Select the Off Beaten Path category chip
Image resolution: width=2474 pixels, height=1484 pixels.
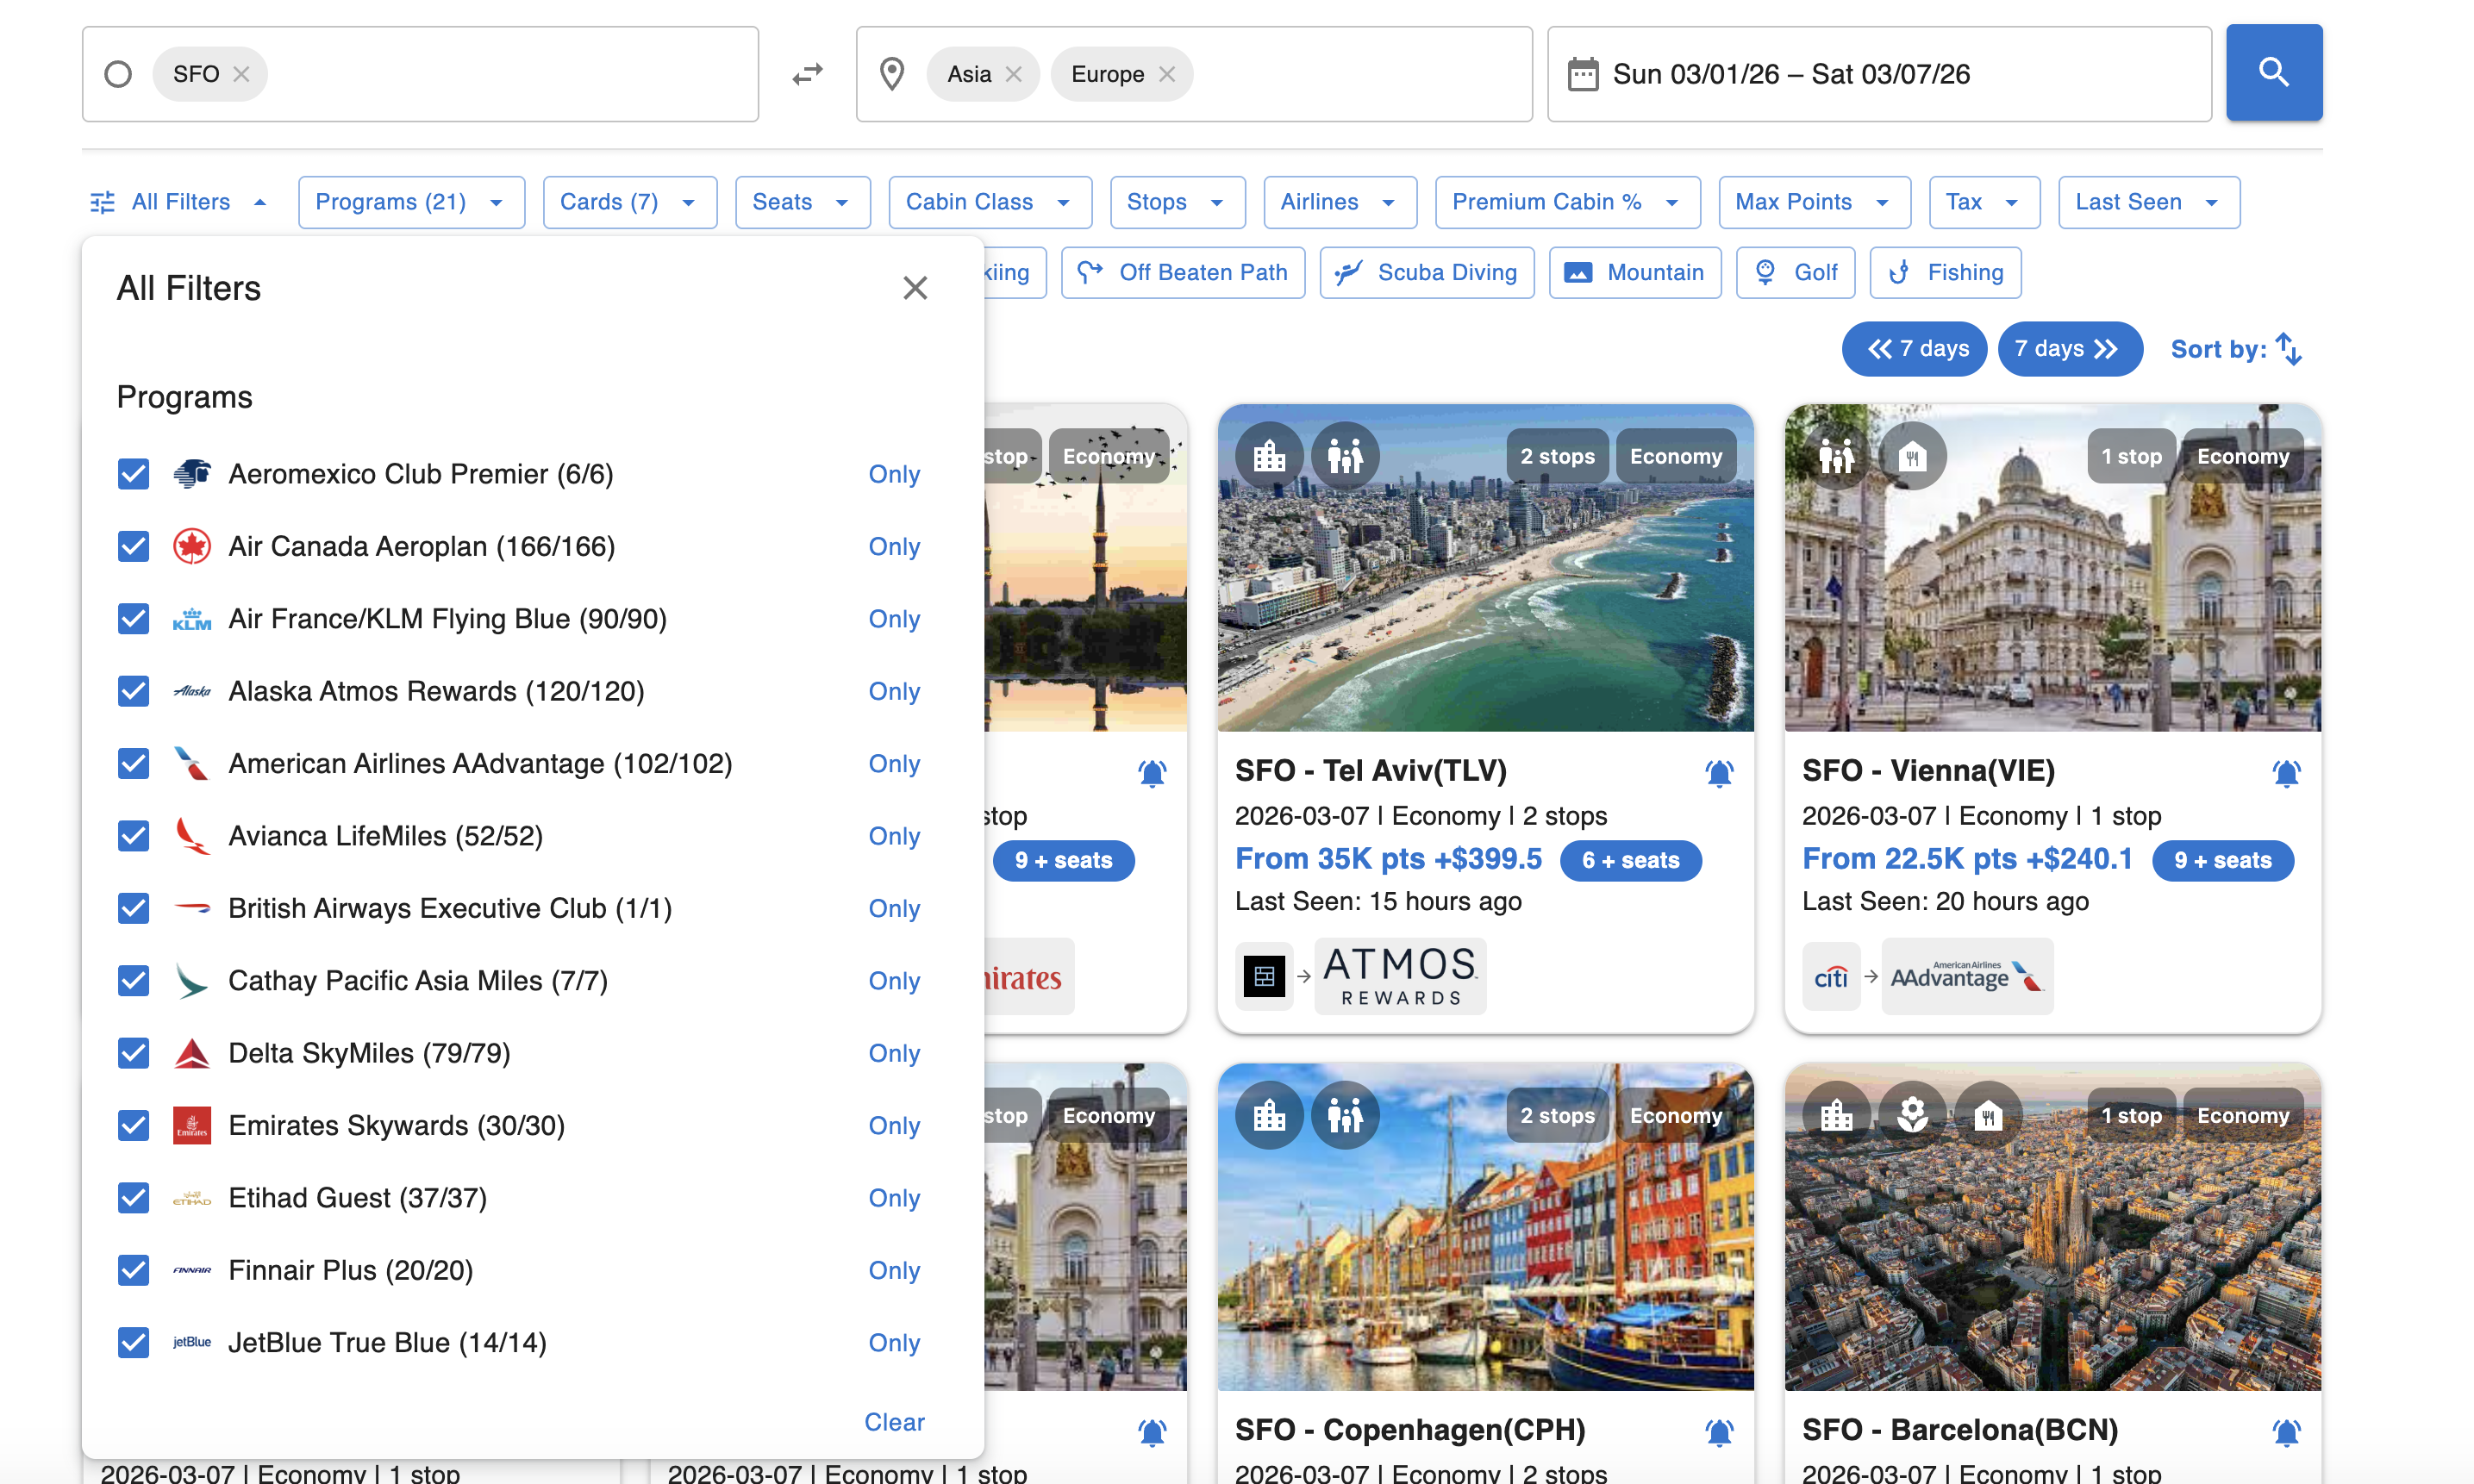(x=1182, y=272)
